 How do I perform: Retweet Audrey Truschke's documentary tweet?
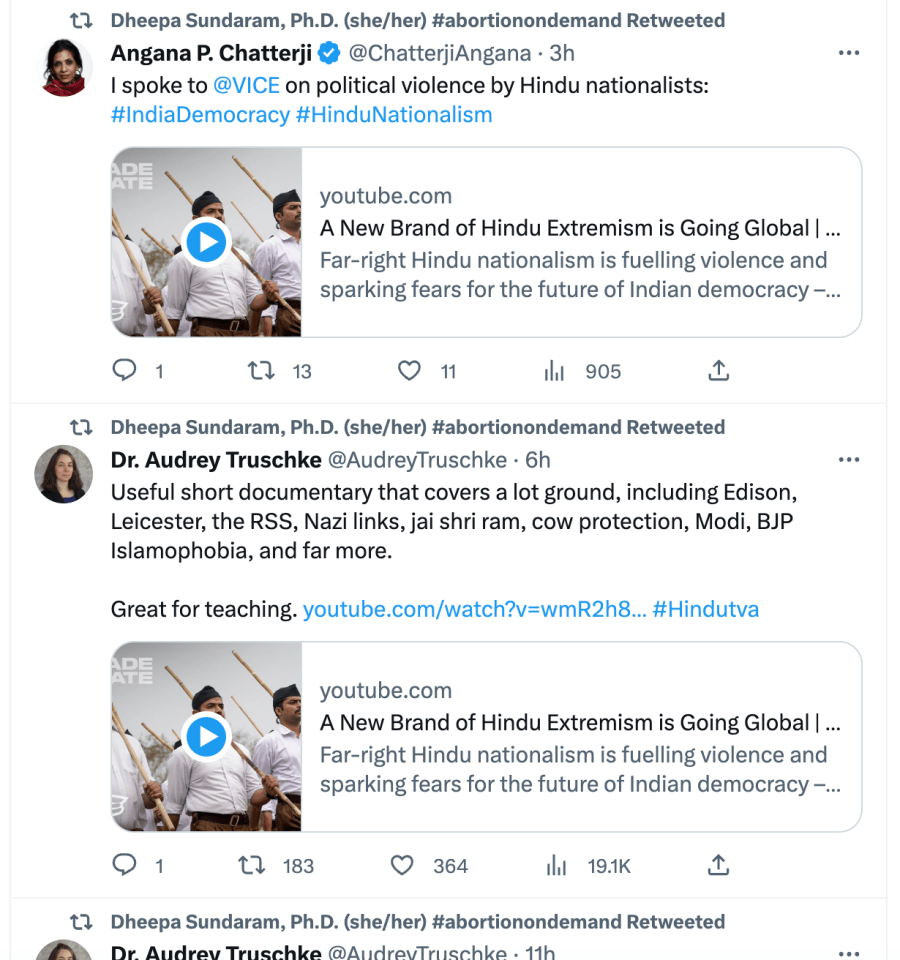tap(253, 866)
